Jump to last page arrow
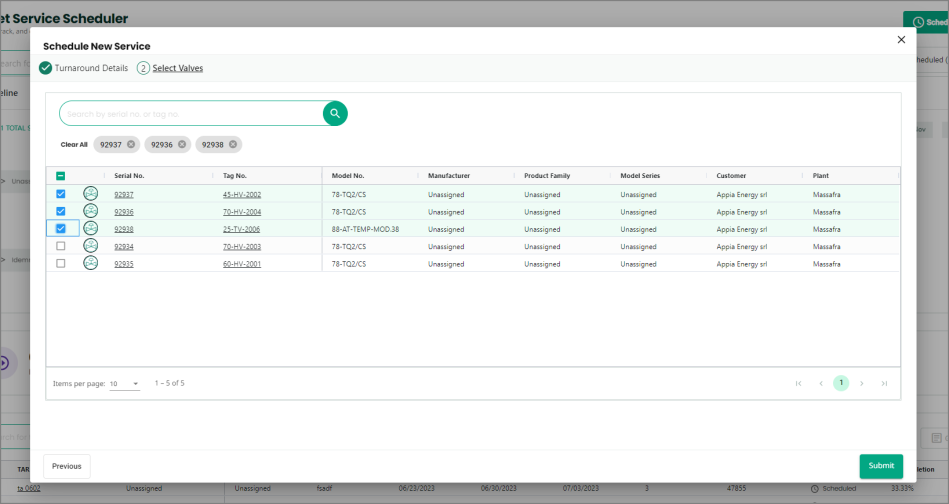 884,383
